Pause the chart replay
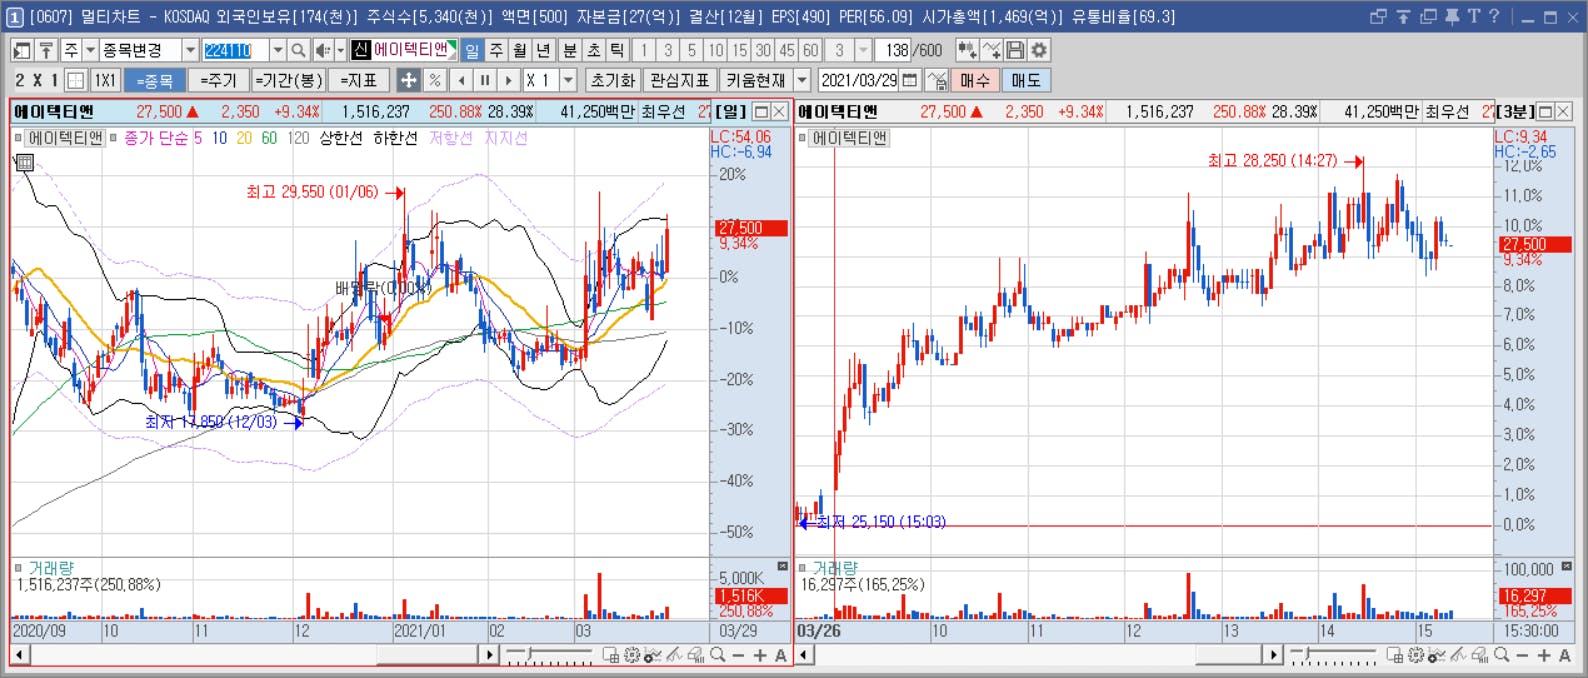The image size is (1588, 678). point(485,80)
